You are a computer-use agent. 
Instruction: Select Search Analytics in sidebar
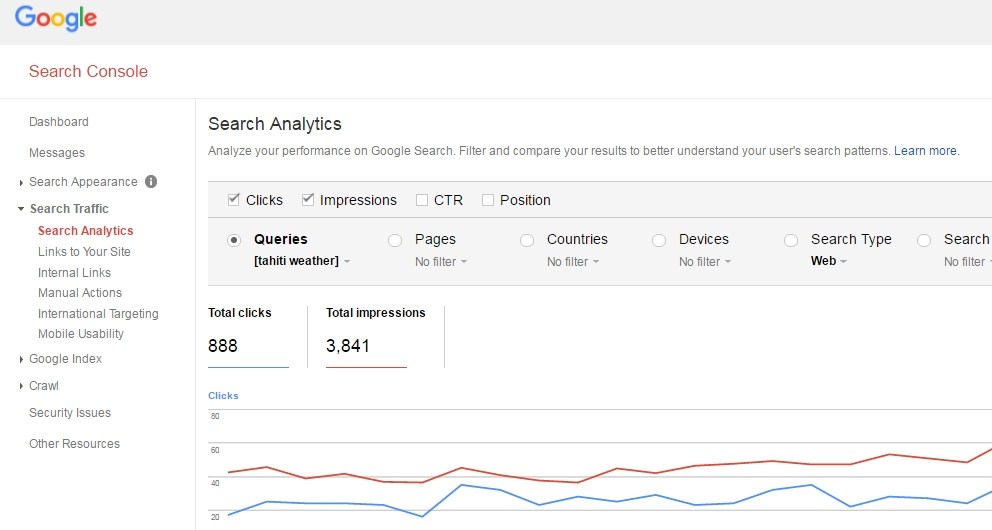(85, 231)
